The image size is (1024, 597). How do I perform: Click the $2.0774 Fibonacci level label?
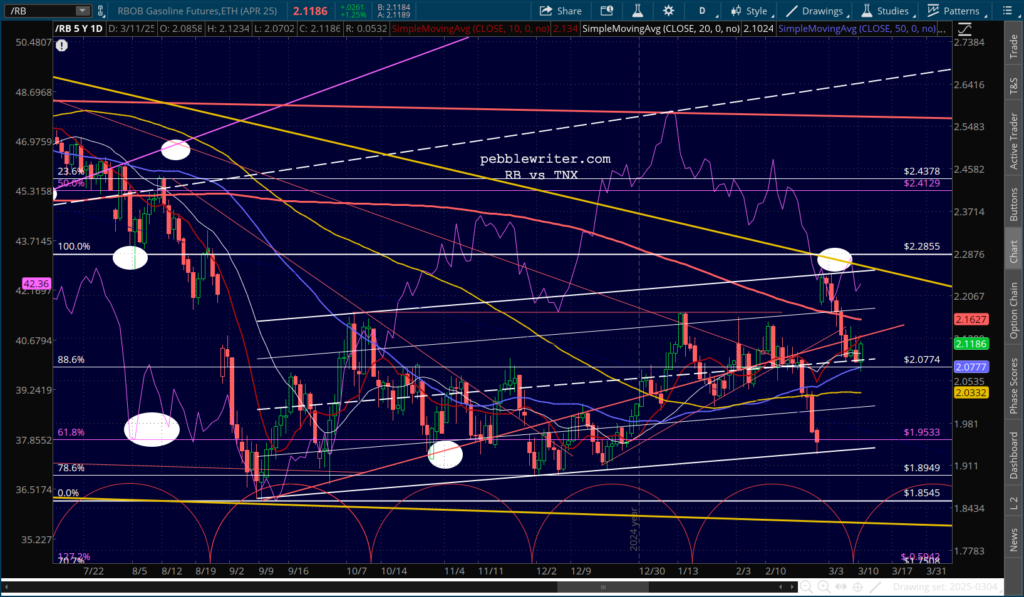[921, 359]
